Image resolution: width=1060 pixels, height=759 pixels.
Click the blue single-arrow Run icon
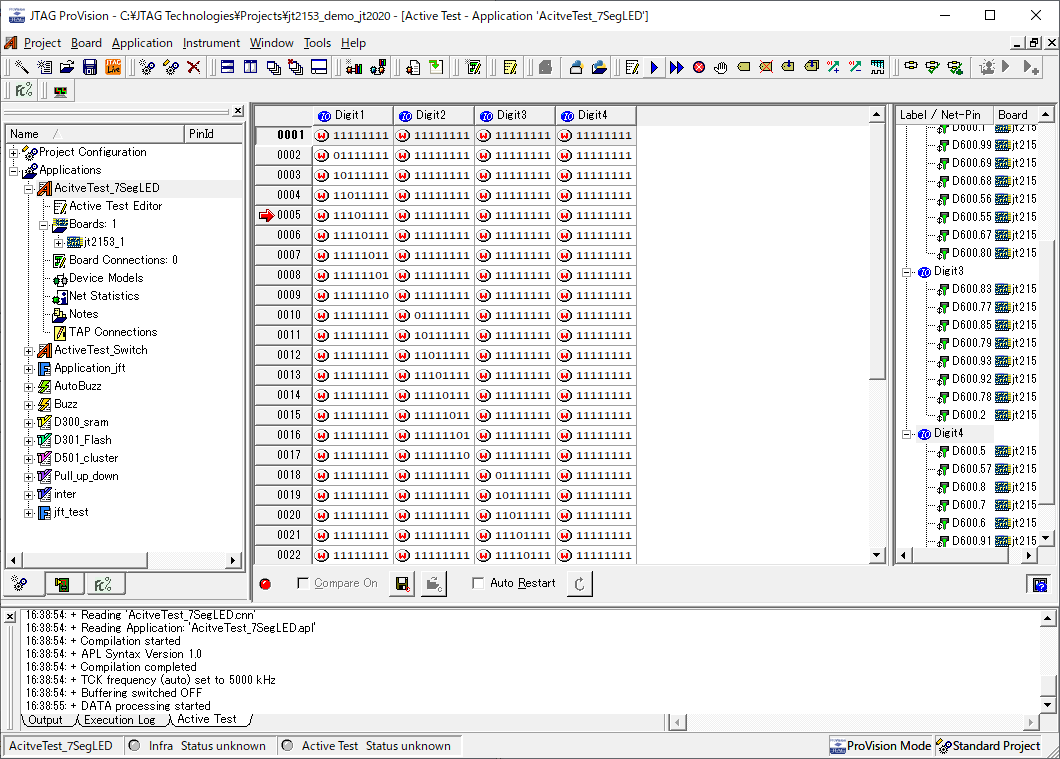654,67
